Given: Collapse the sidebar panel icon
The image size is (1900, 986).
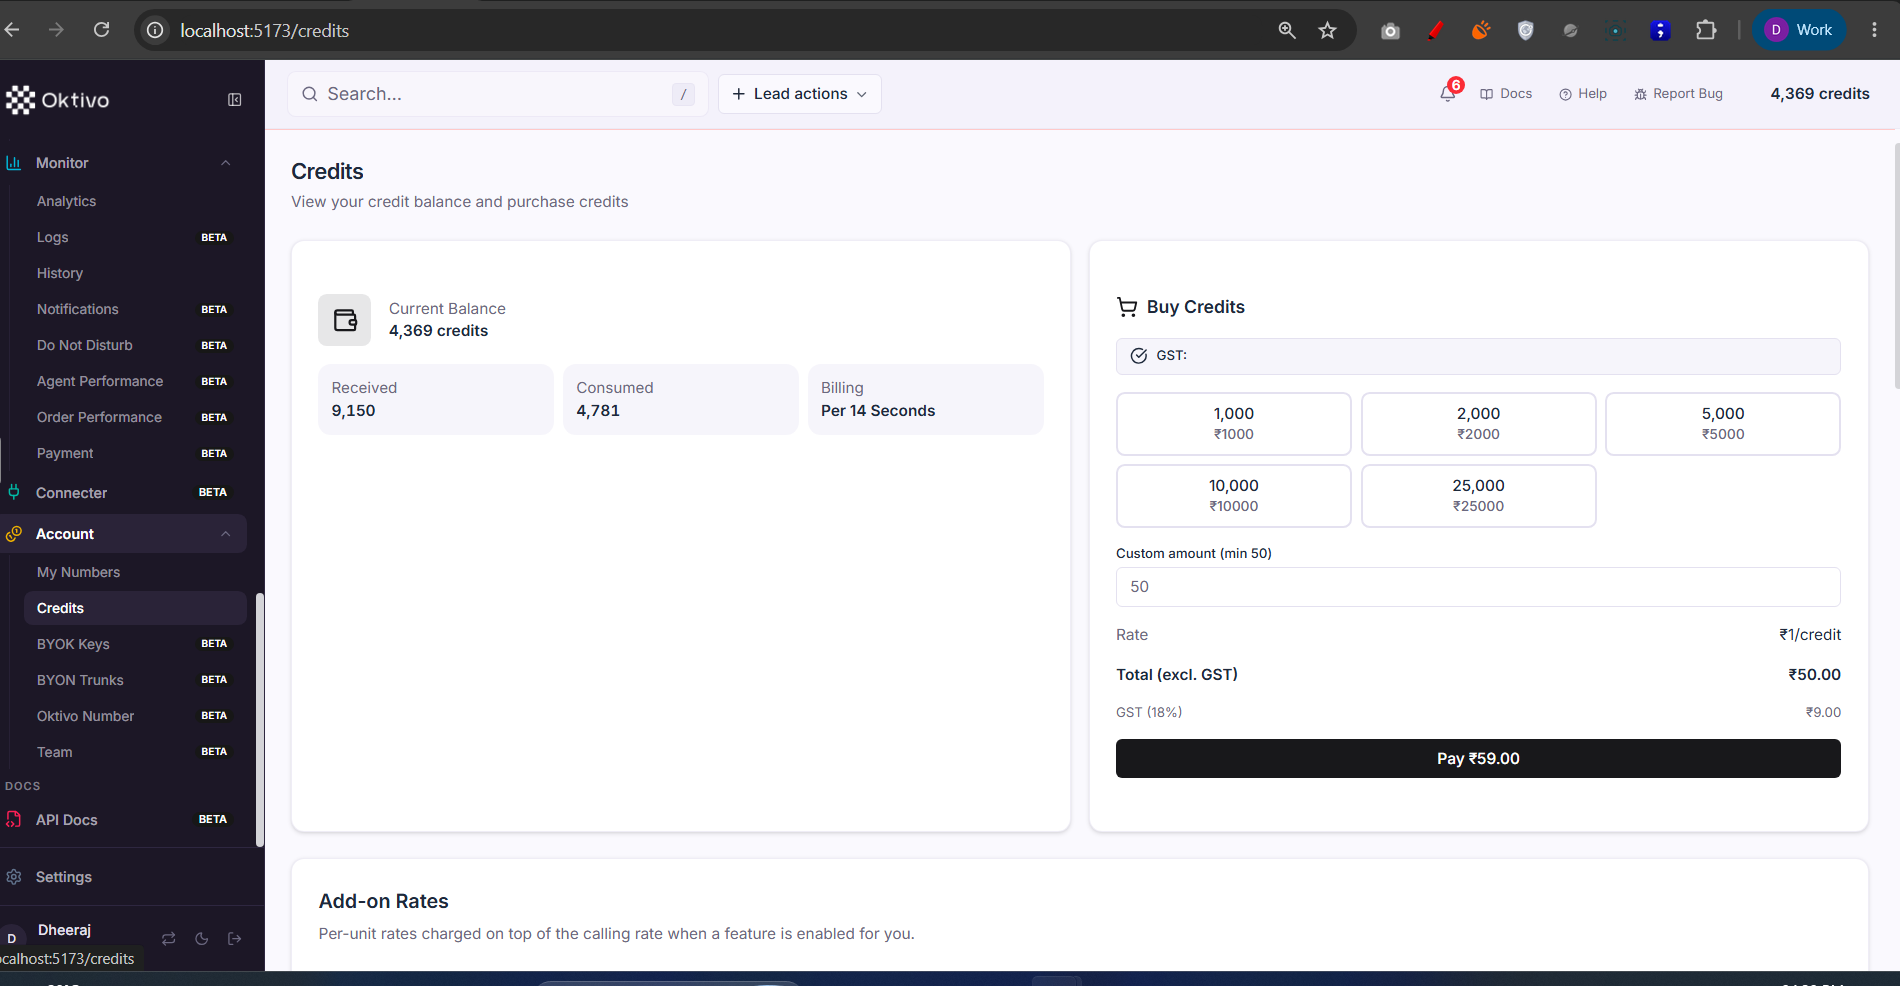Looking at the screenshot, I should click(234, 100).
